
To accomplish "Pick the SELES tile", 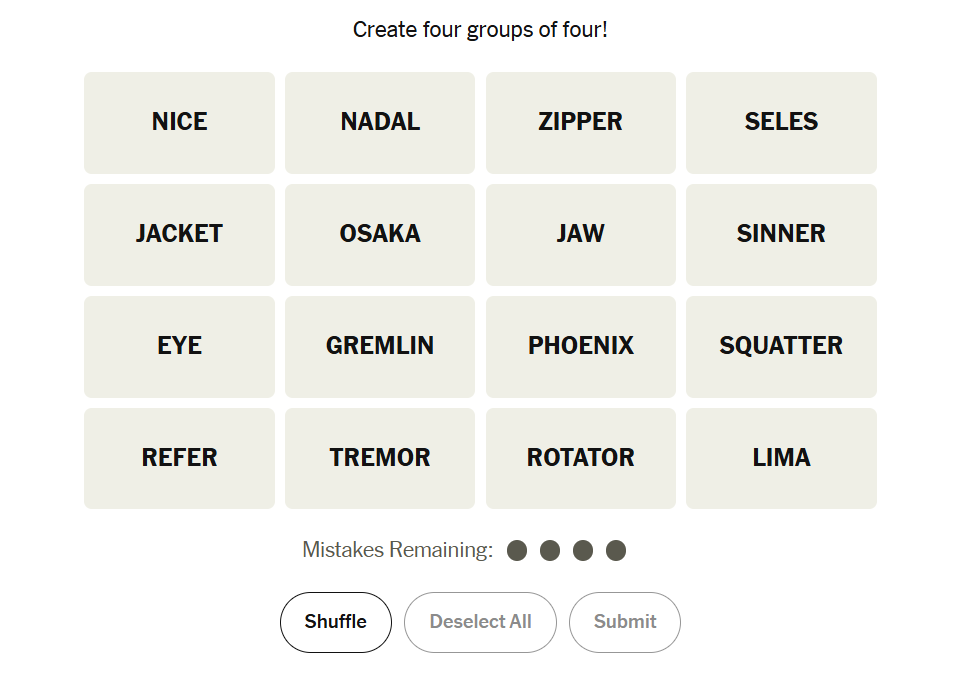I will 781,122.
